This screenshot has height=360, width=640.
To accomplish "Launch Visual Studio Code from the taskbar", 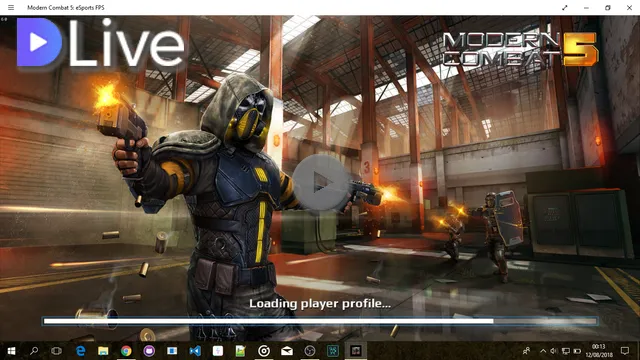I will click(x=195, y=351).
